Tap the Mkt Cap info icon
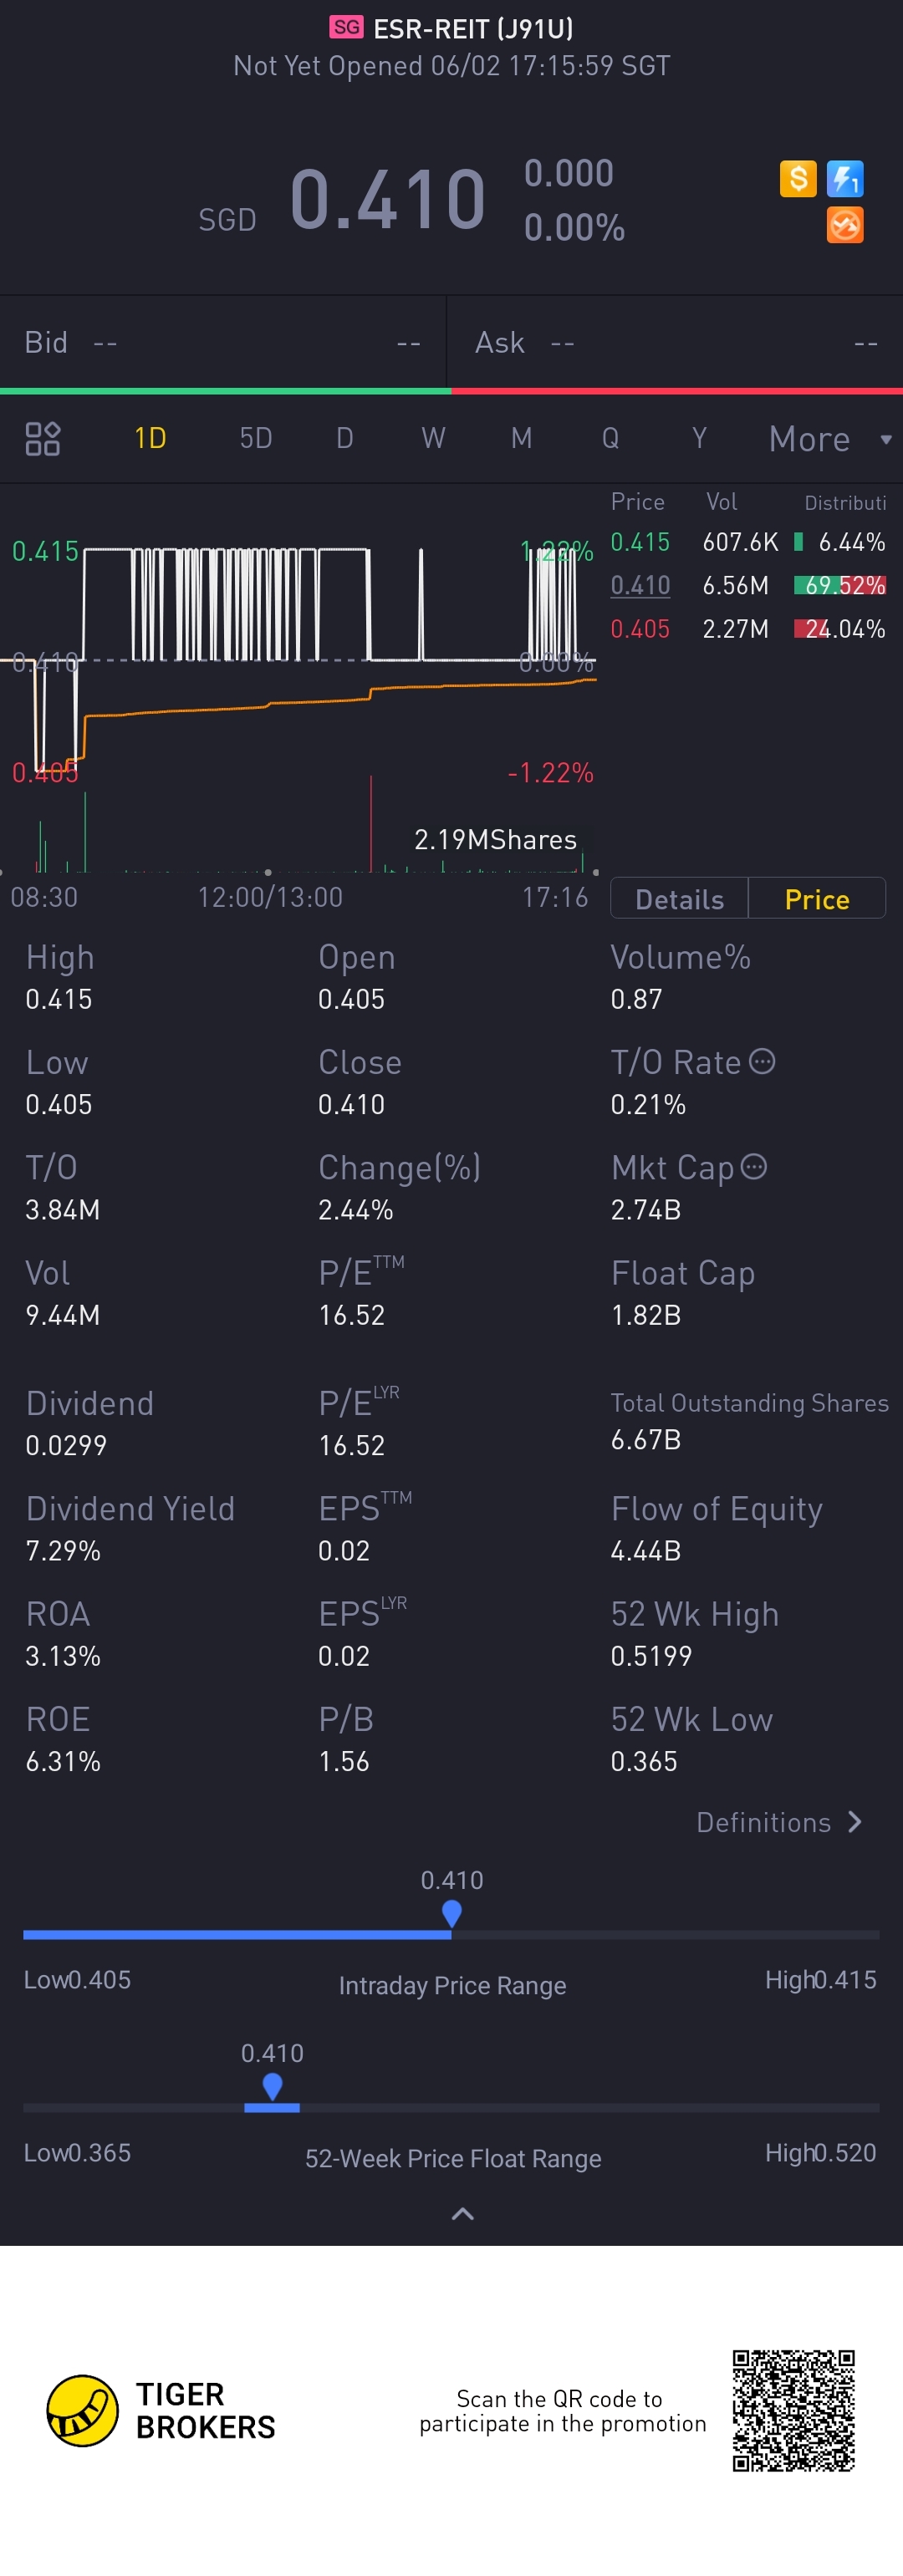Image resolution: width=903 pixels, height=2576 pixels. point(754,1166)
